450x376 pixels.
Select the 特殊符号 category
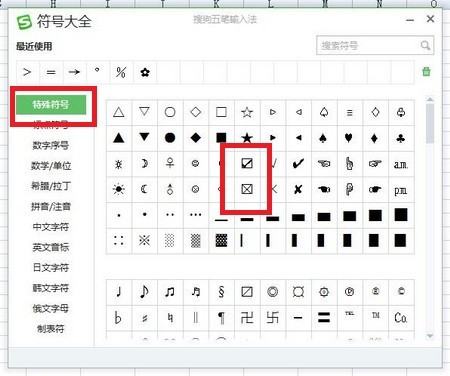click(51, 105)
